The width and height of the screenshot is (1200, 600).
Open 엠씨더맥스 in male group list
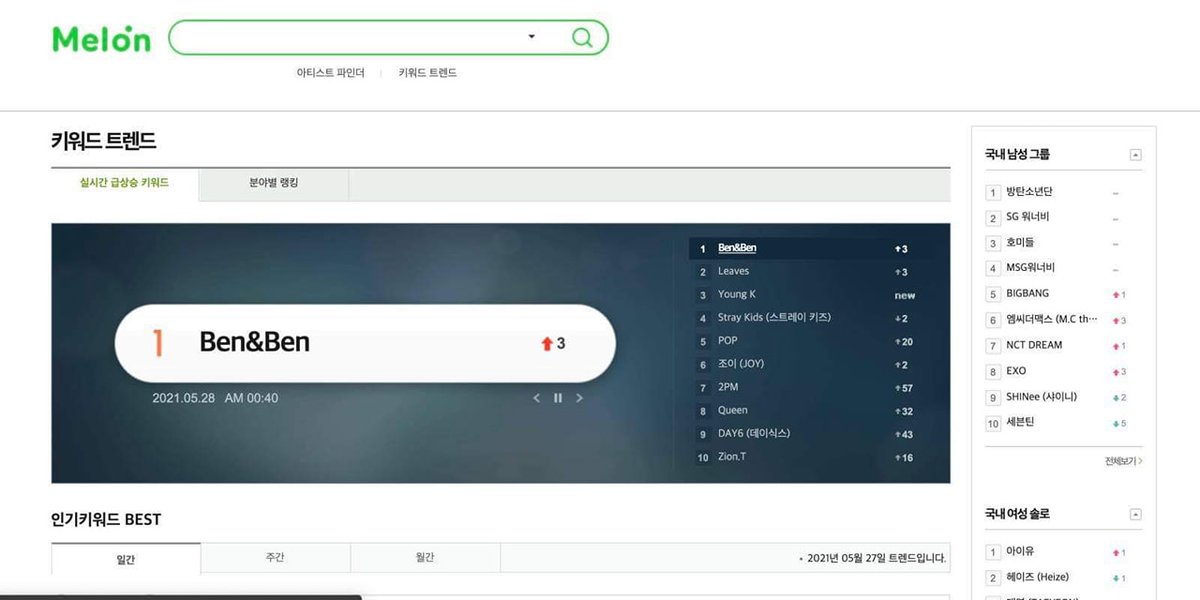coord(1052,319)
